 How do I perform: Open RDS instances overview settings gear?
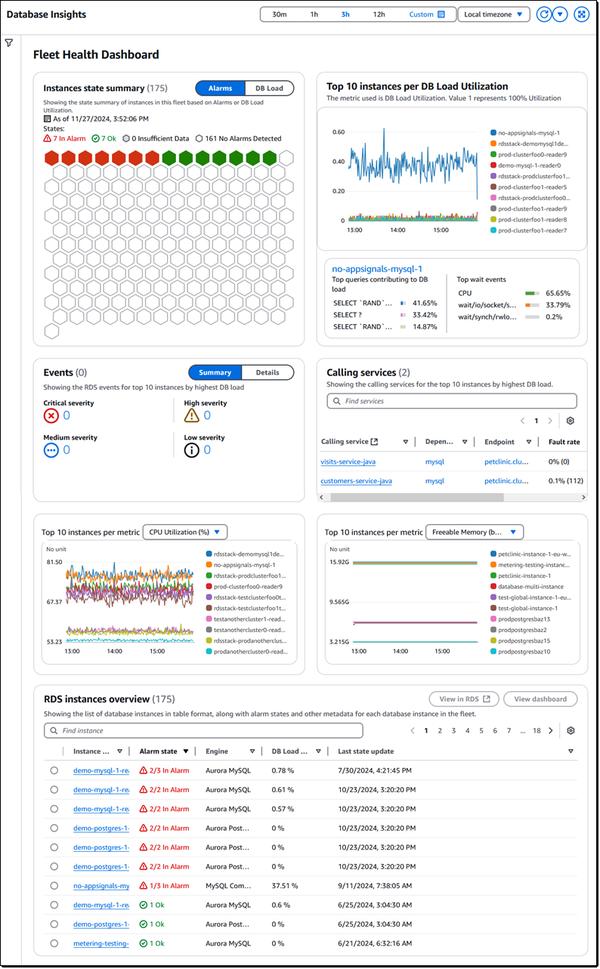pyautogui.click(x=570, y=730)
